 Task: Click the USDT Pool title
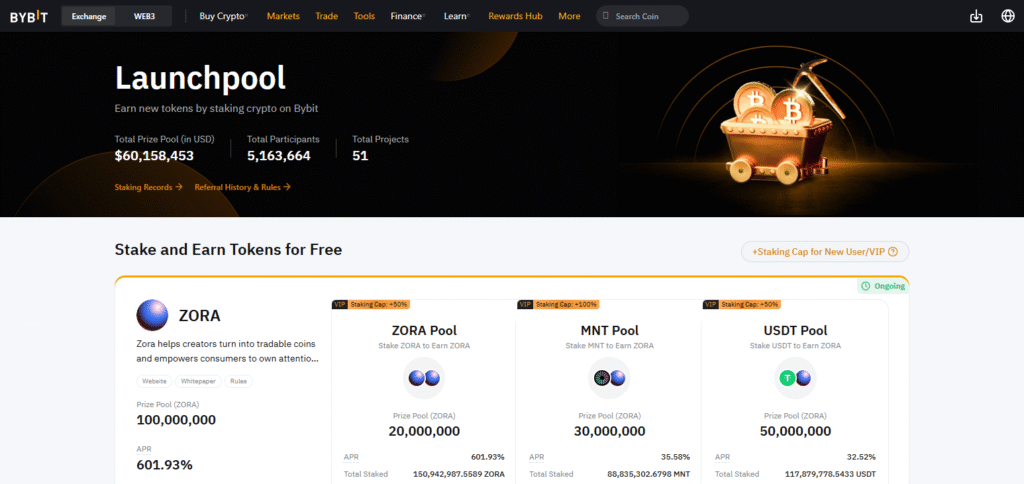point(795,331)
